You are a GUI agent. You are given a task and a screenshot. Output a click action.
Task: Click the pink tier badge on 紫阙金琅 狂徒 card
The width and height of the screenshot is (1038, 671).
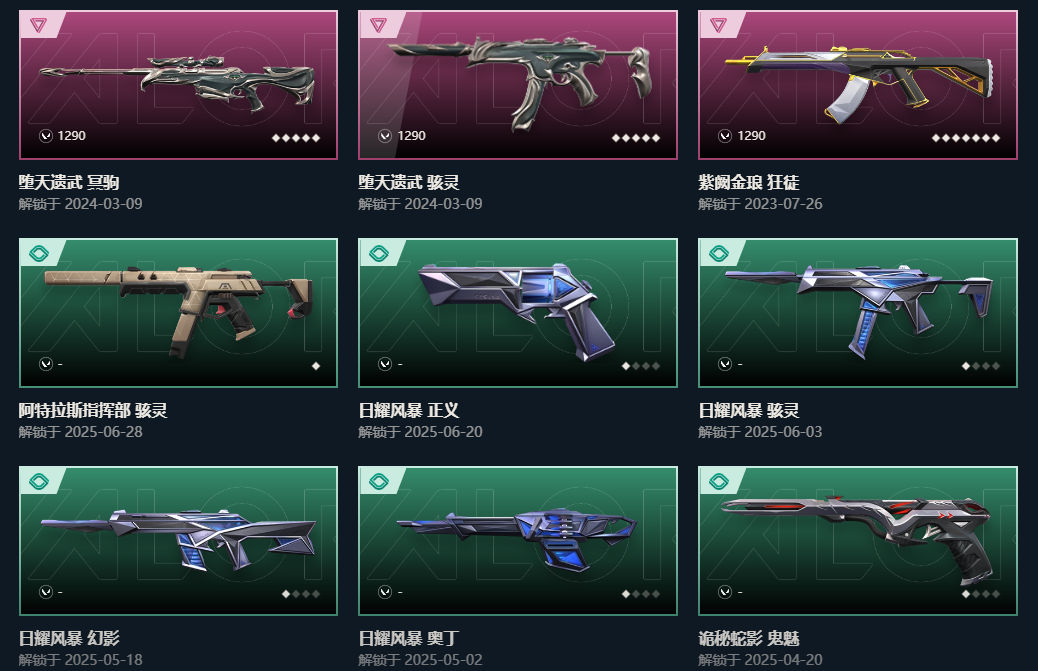[x=718, y=25]
